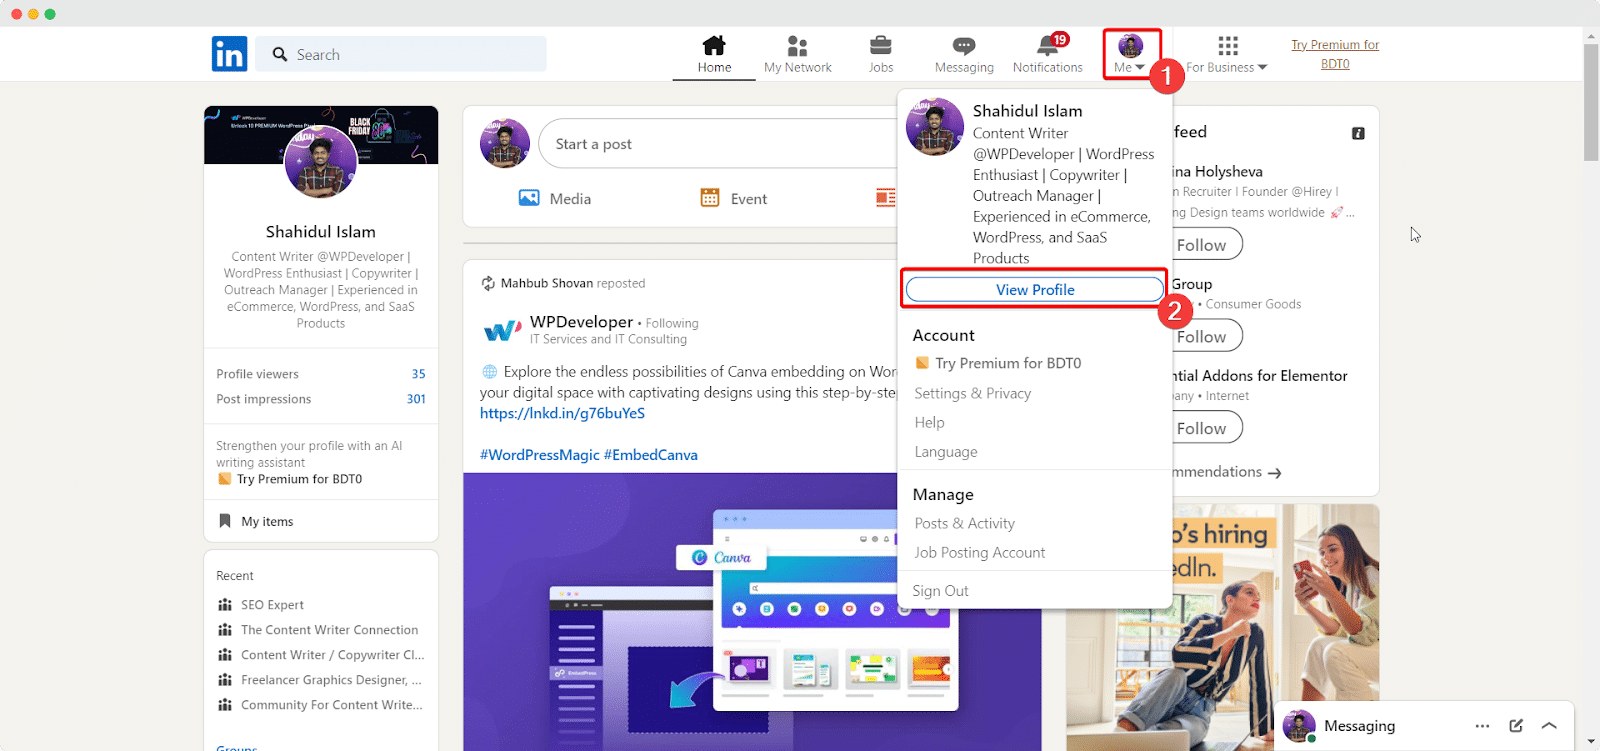The height and width of the screenshot is (751, 1600).
Task: Follow Holysheva in feed suggestions
Action: (x=1207, y=245)
